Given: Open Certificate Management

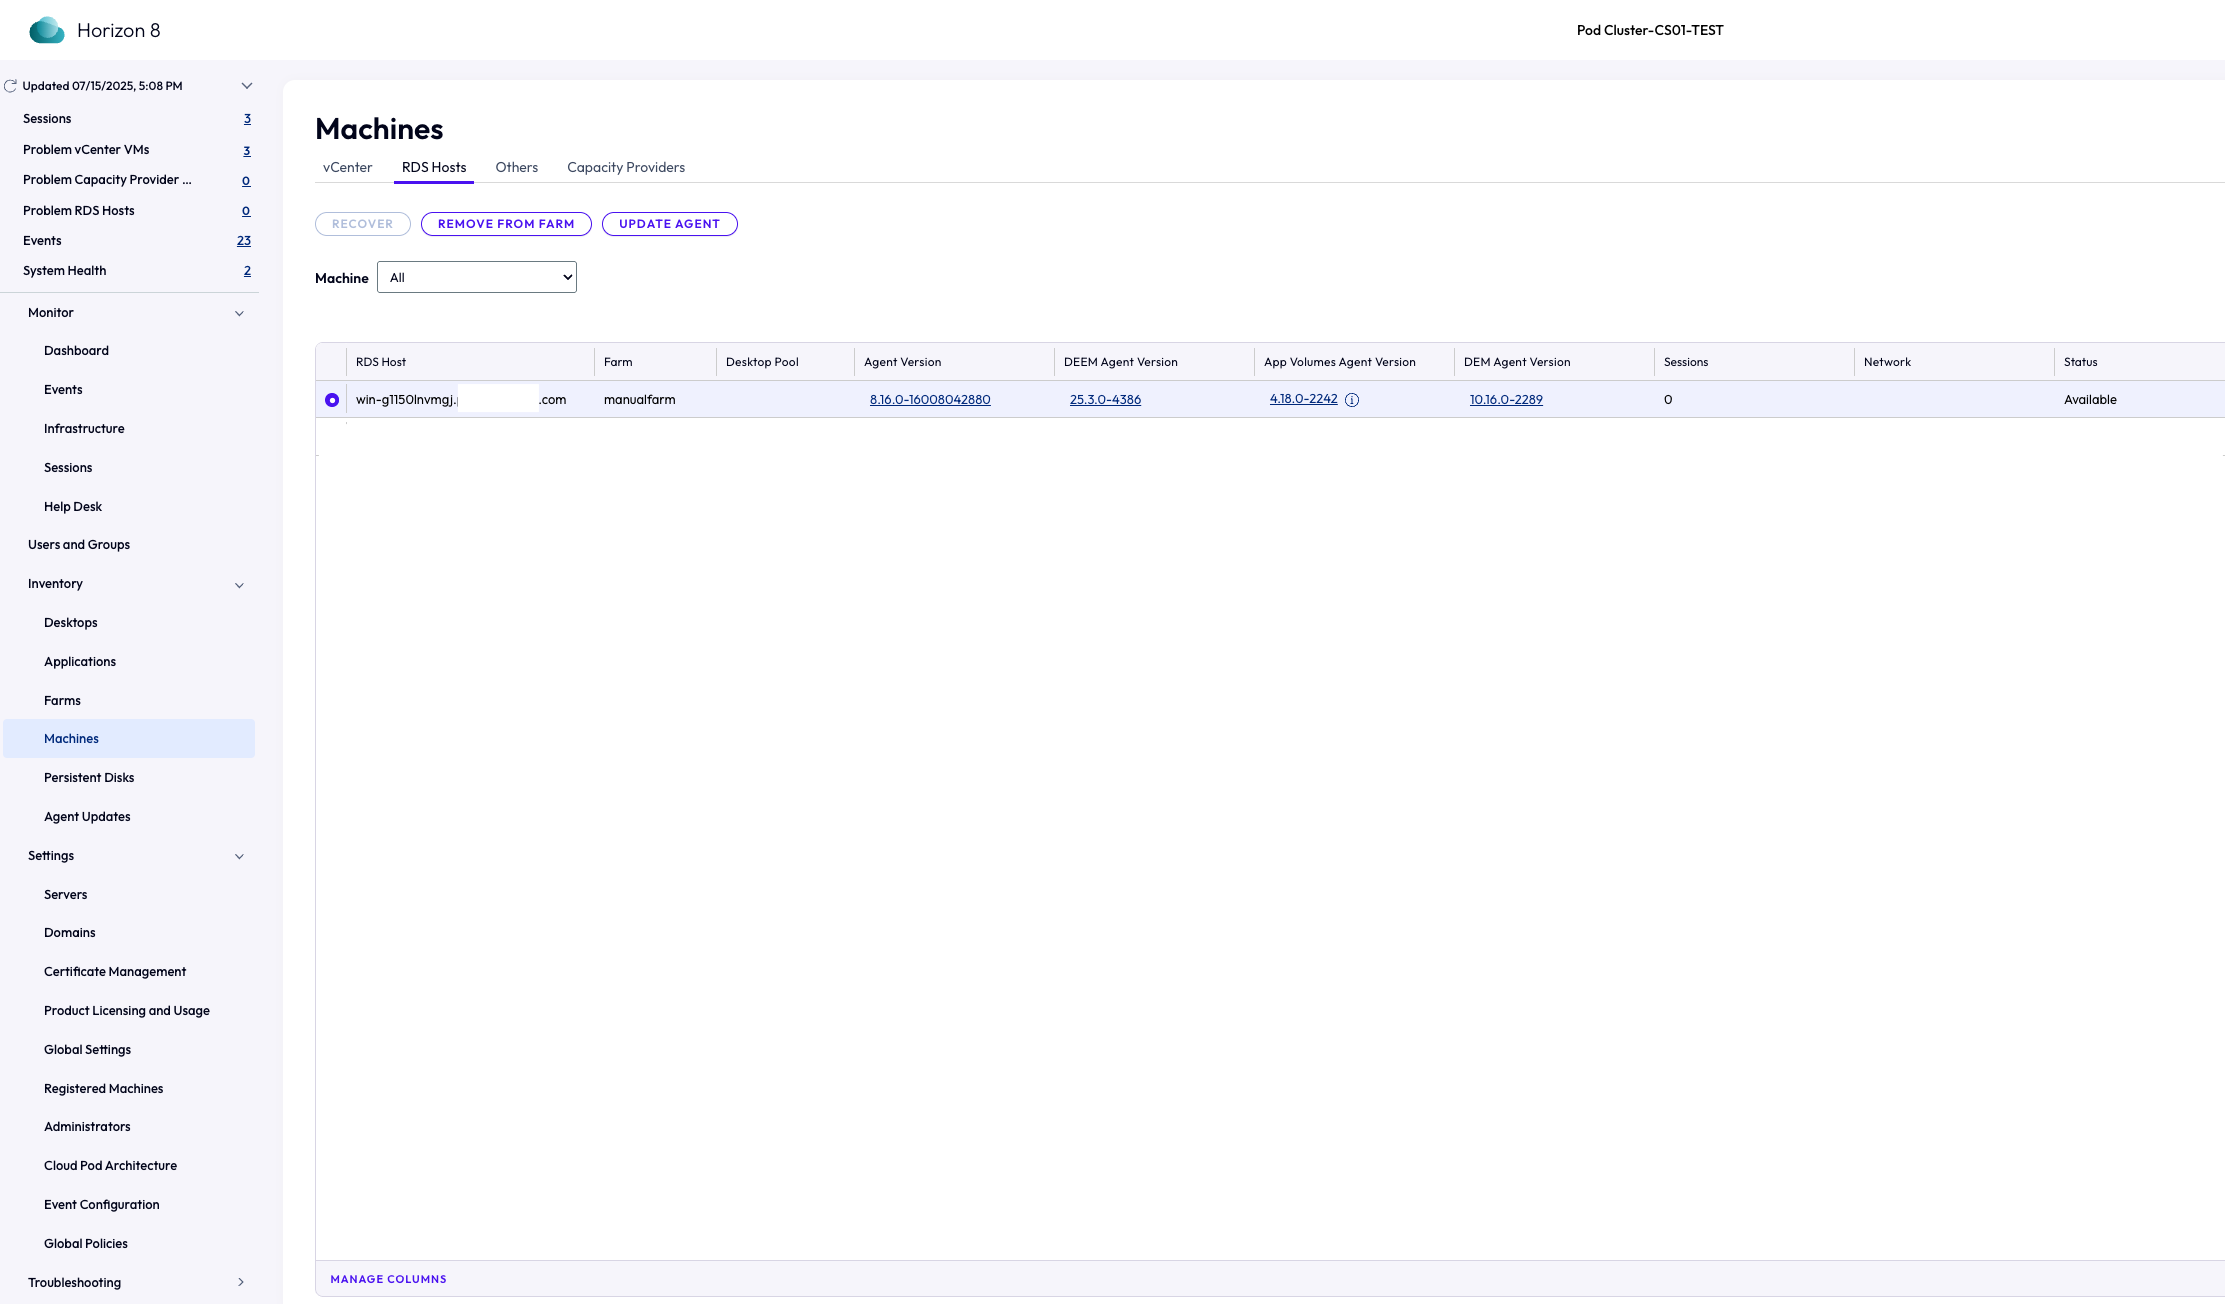Looking at the screenshot, I should pos(115,971).
